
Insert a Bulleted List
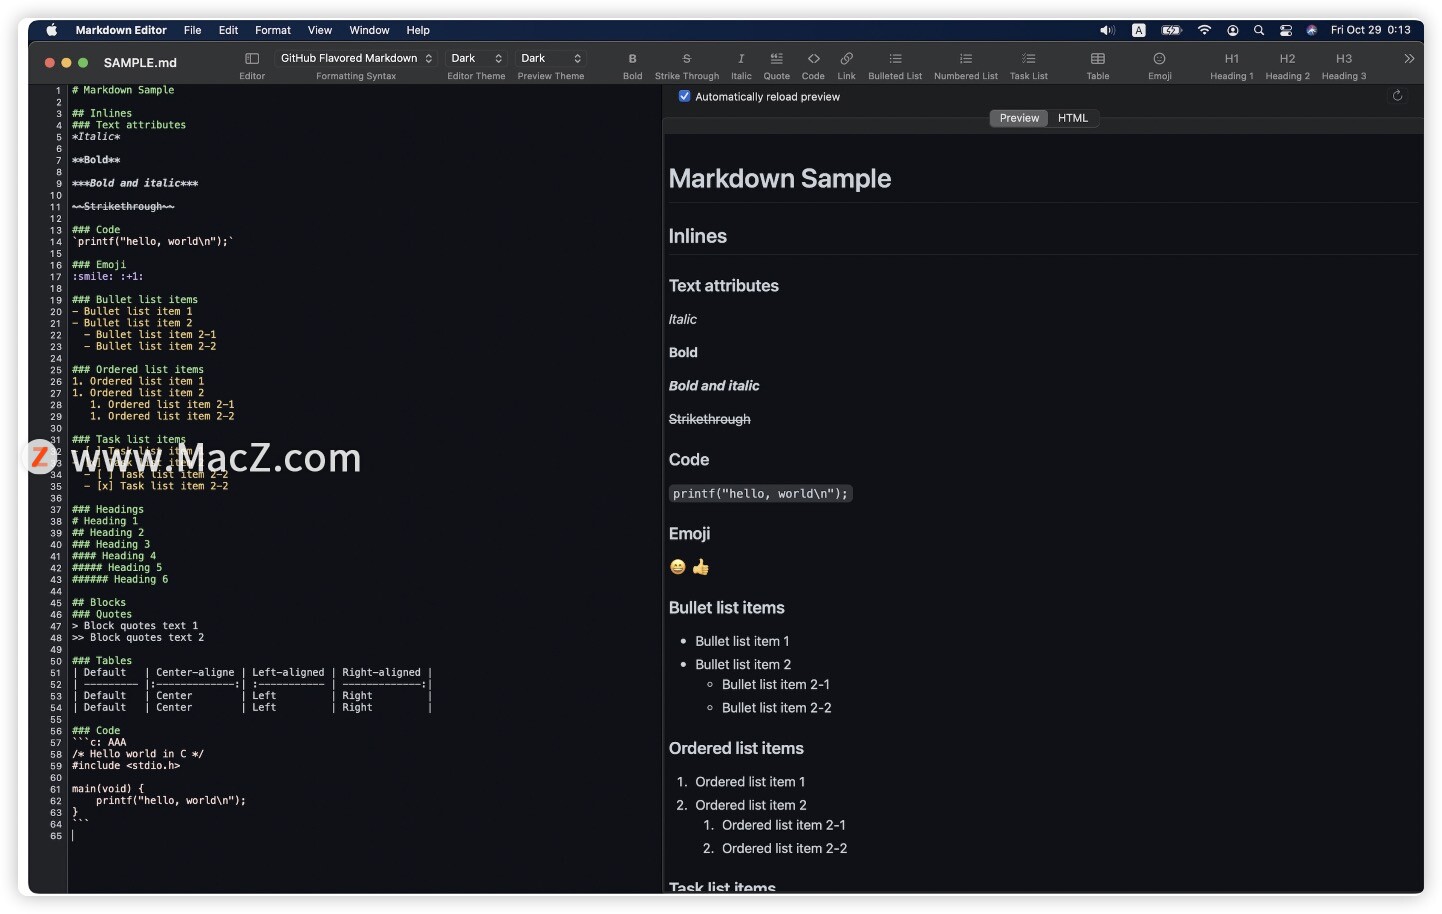[895, 59]
